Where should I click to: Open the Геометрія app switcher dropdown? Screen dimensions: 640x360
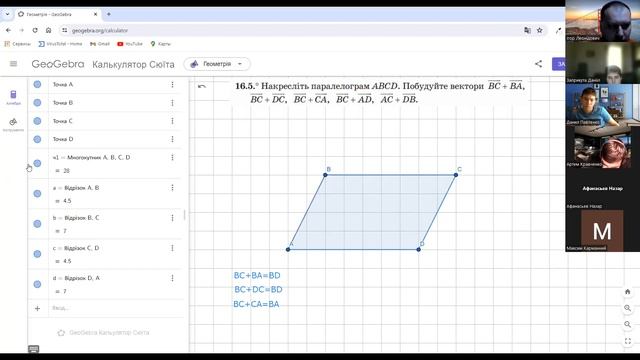pos(217,64)
